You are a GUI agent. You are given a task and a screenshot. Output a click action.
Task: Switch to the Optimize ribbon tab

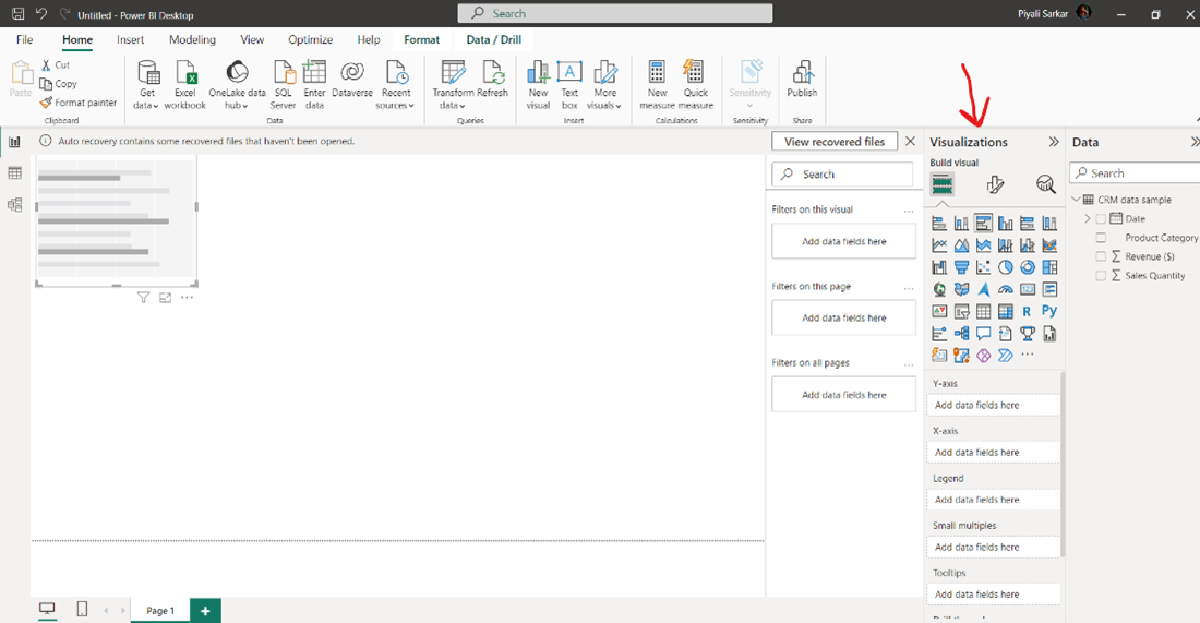(310, 40)
